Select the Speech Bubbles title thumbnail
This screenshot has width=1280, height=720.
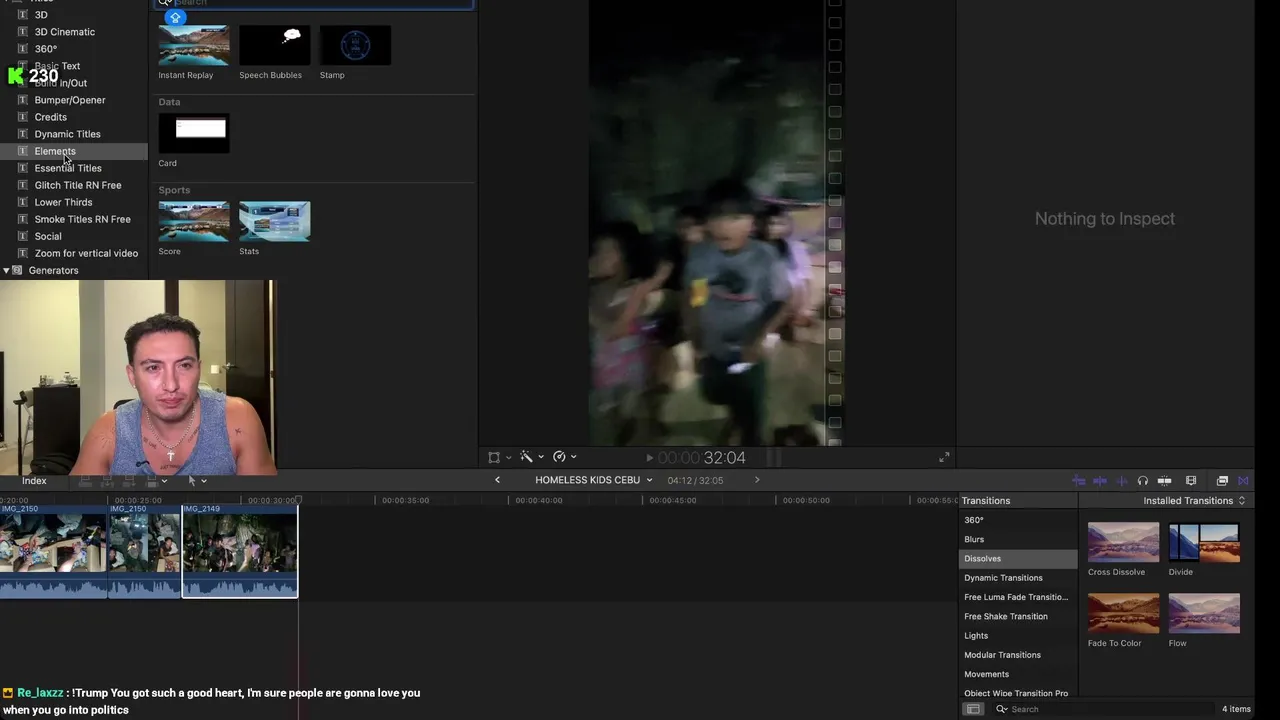pos(275,46)
